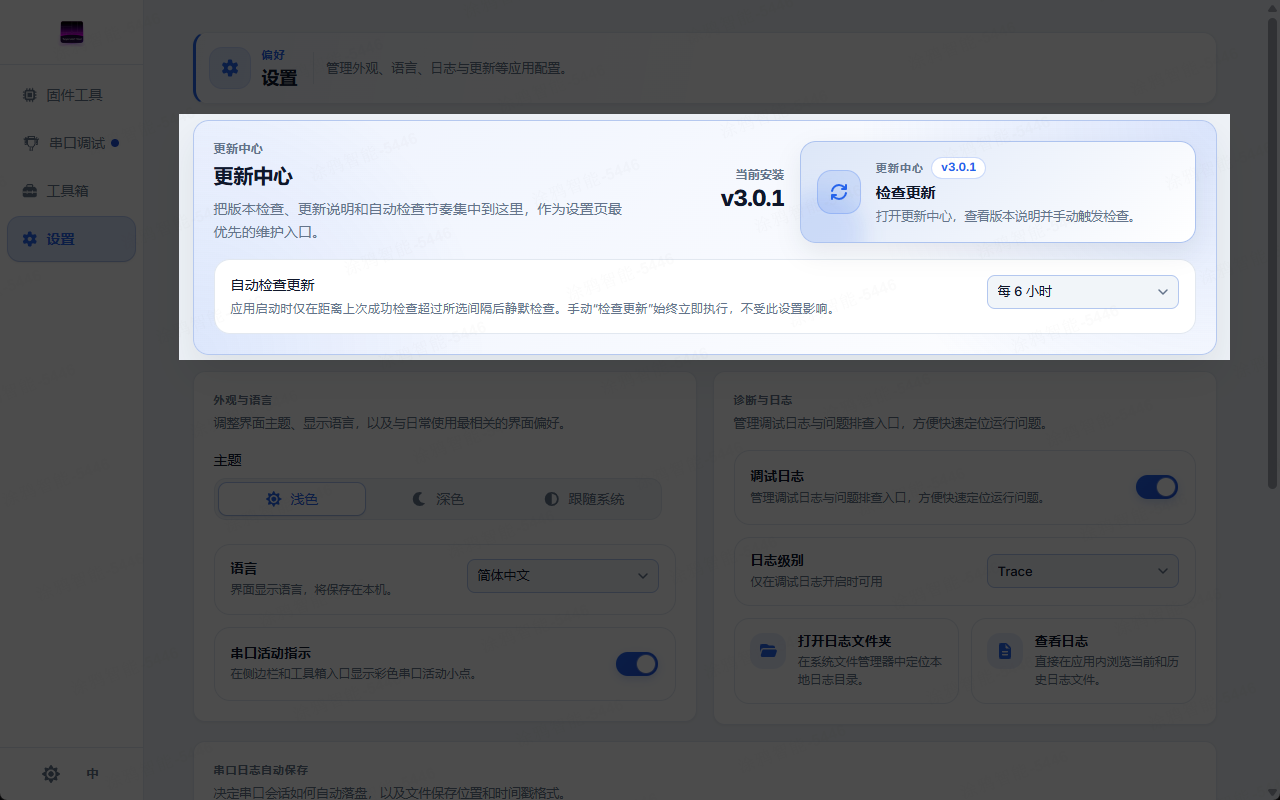
Task: Switch language via the 中 button
Action: tap(93, 774)
